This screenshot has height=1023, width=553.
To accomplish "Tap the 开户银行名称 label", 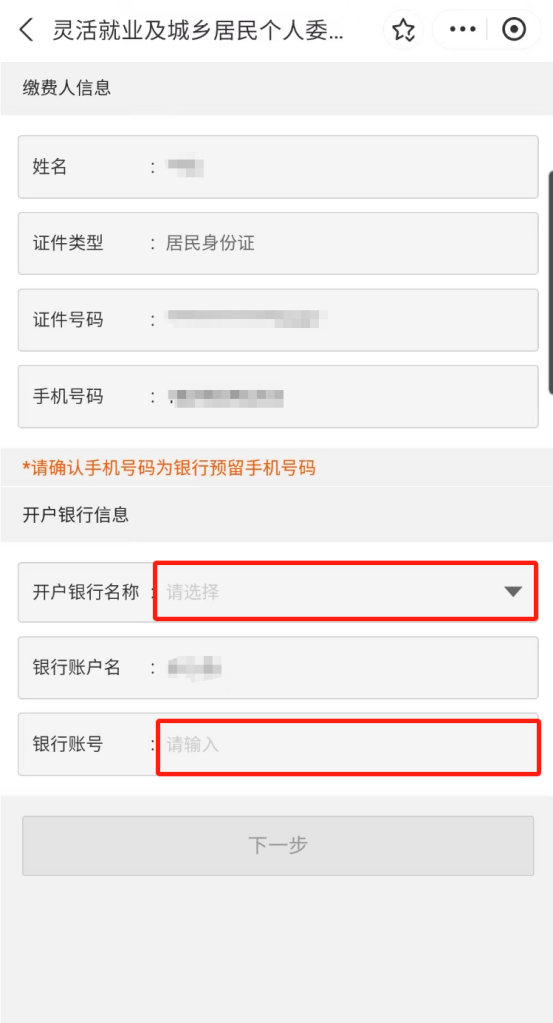I will coord(86,592).
